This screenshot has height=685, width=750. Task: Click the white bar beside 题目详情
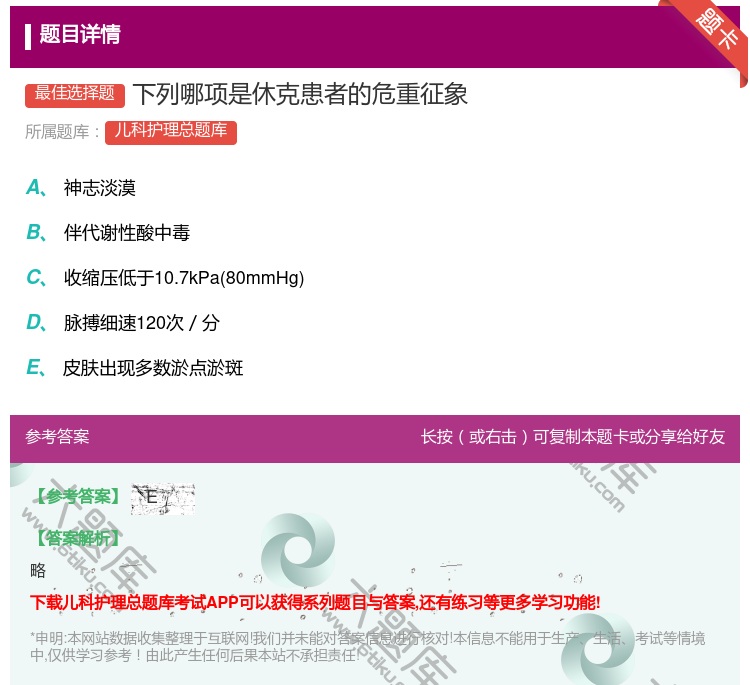click(28, 36)
